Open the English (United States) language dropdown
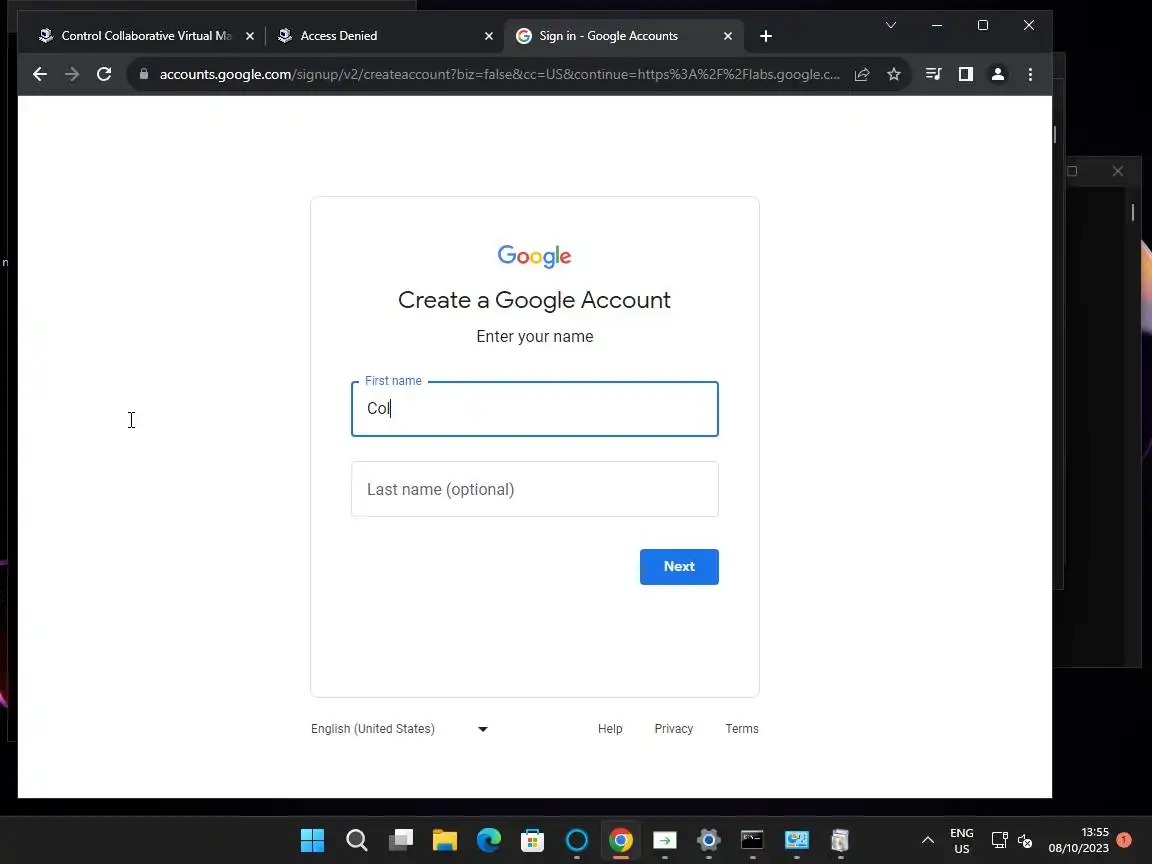 pyautogui.click(x=400, y=729)
